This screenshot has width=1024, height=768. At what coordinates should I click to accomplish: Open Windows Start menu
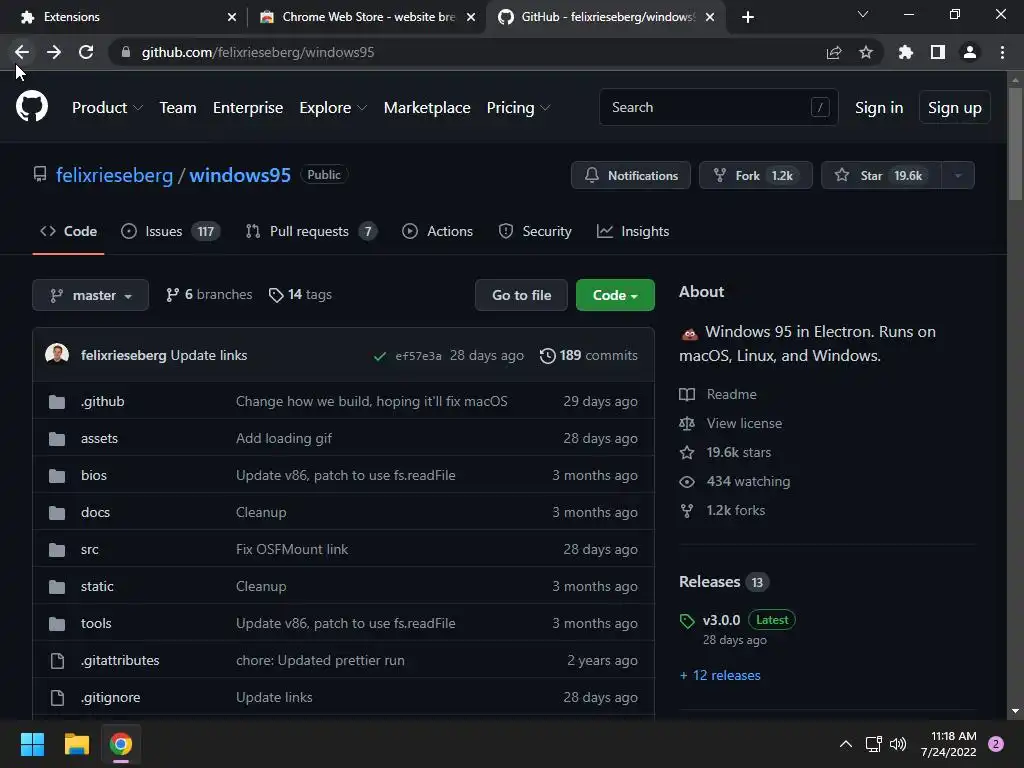point(32,744)
